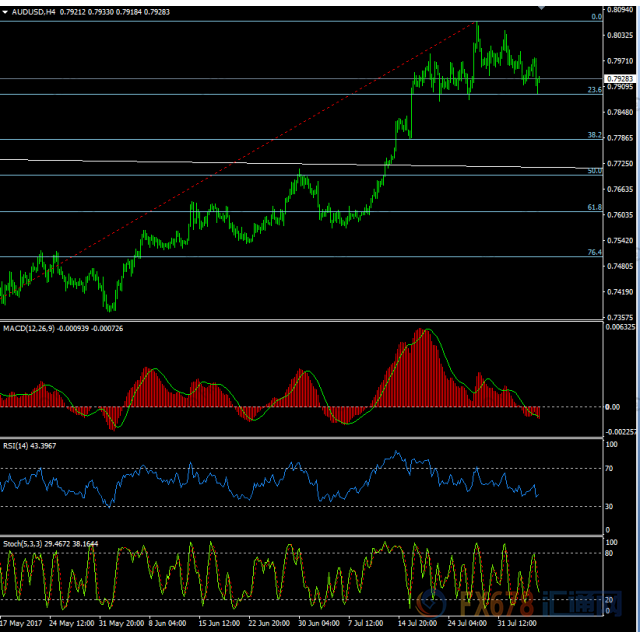Click the chart shift triangle marker at top
Viewport: 640px width, 640px height.
[x=543, y=6]
